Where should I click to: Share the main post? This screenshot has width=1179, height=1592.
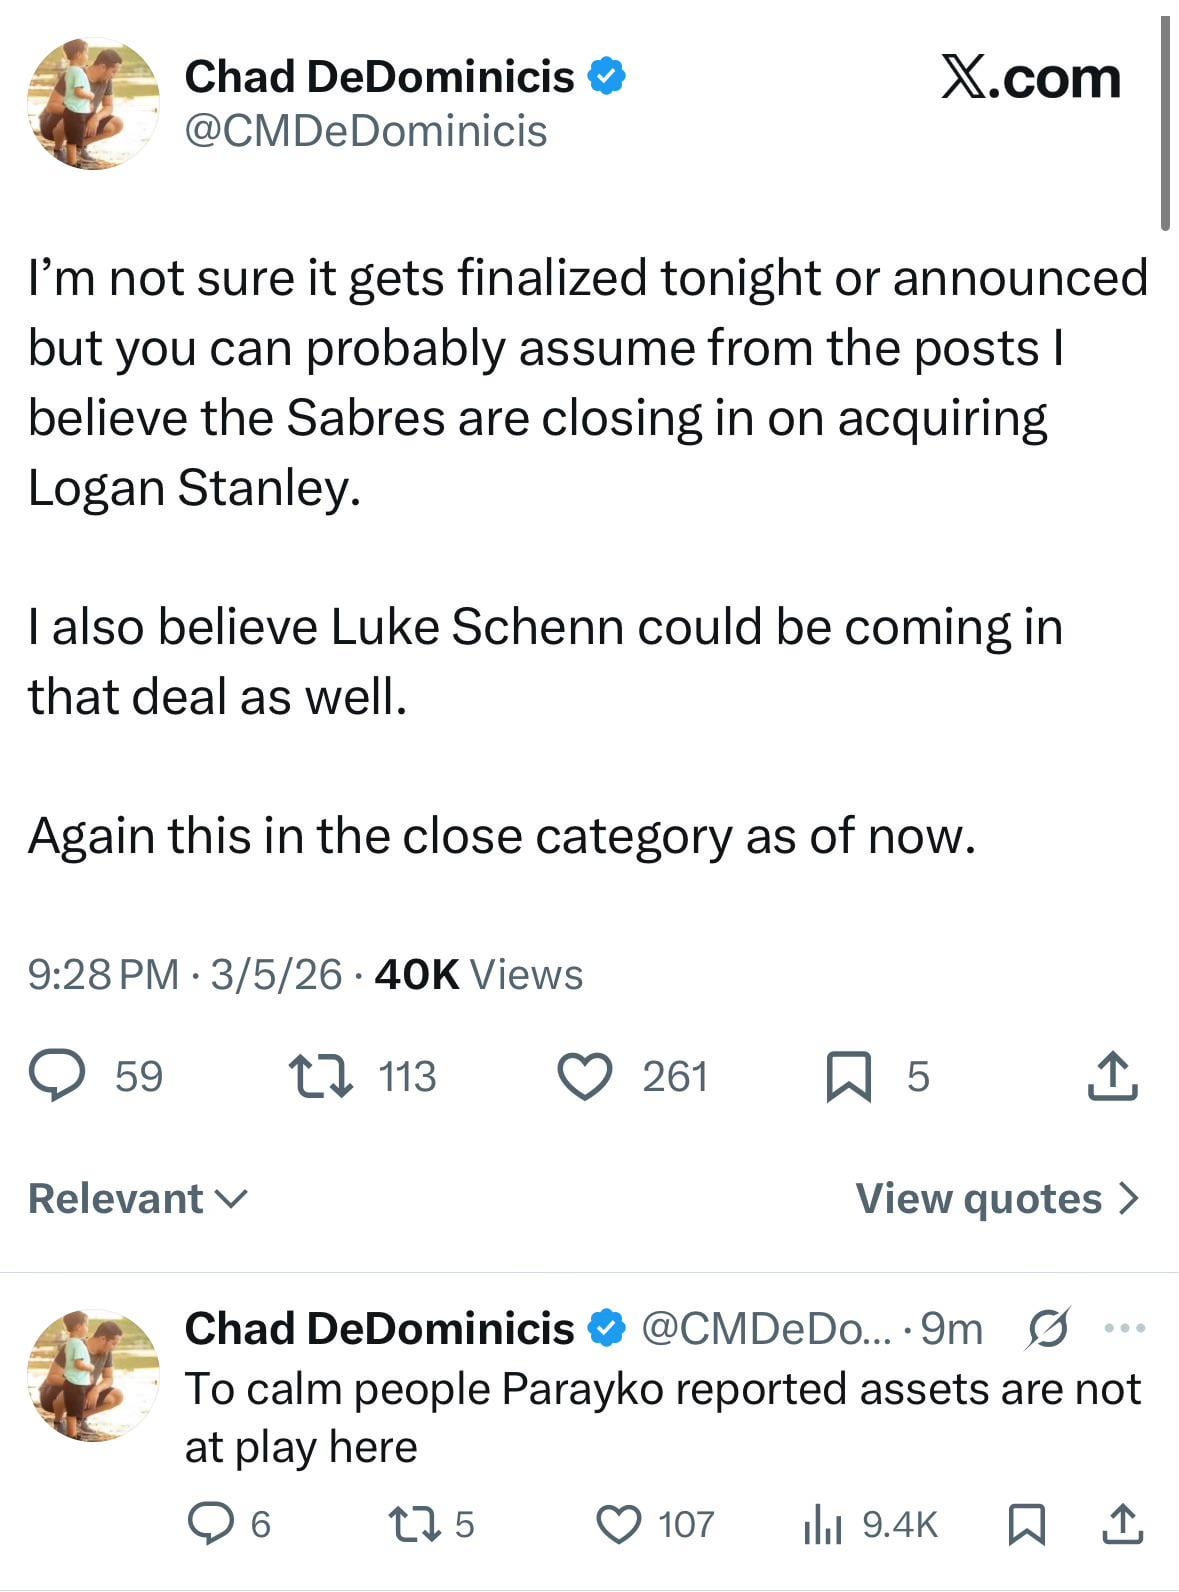pyautogui.click(x=1112, y=1076)
